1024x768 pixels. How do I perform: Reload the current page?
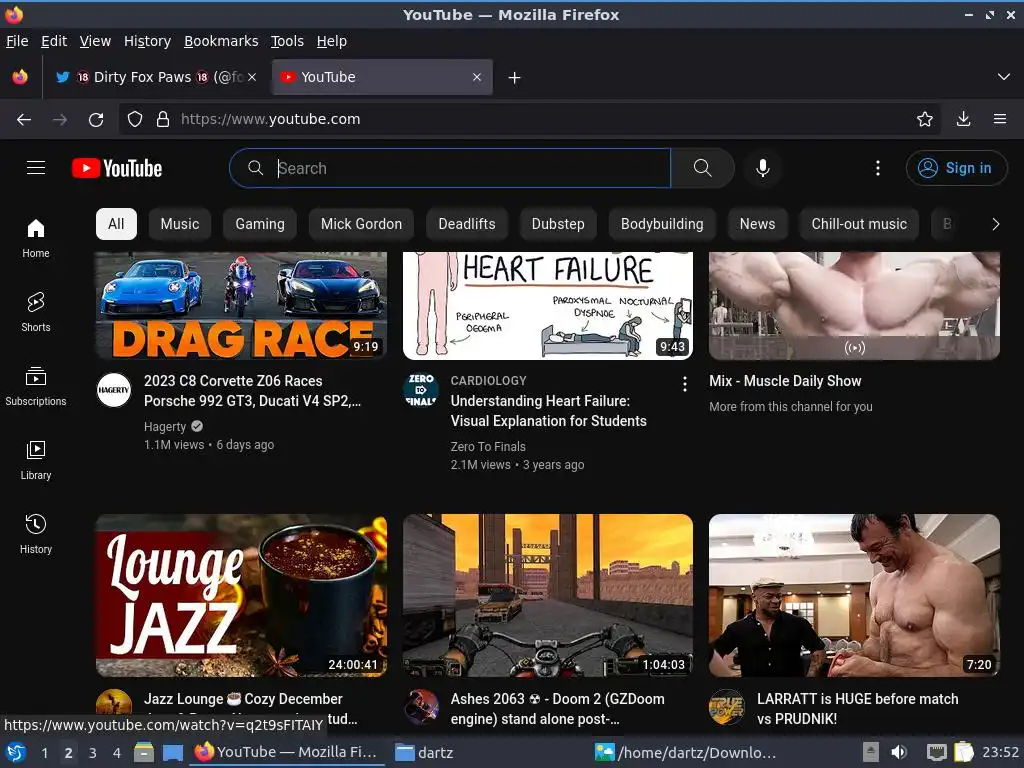click(x=96, y=120)
